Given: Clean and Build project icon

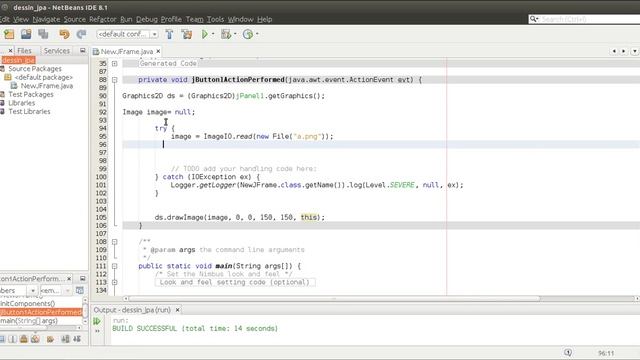Looking at the screenshot, I should [x=187, y=34].
